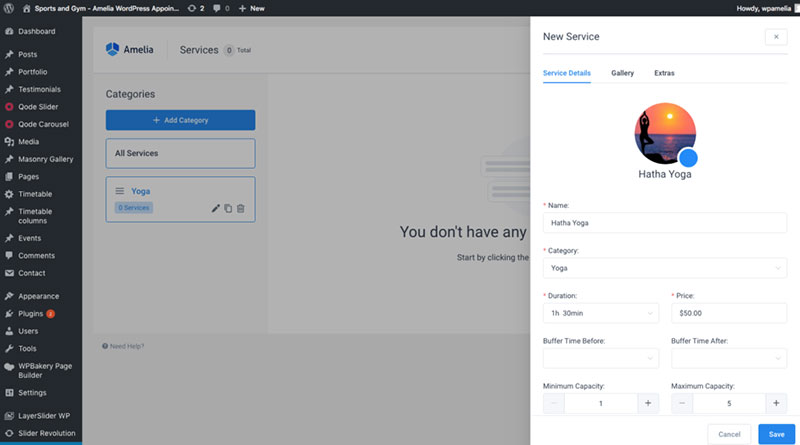Open Testimonials in the sidebar
The width and height of the screenshot is (800, 445).
pos(41,89)
